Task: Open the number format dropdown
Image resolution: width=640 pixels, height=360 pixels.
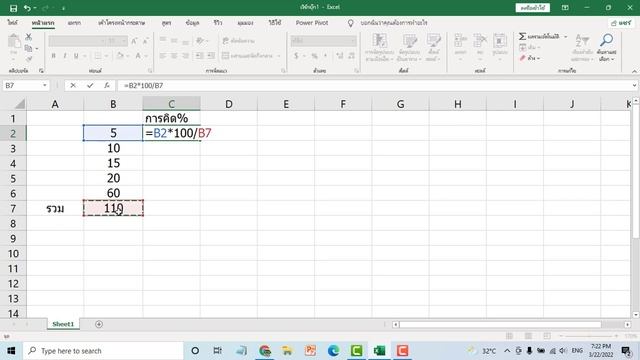Action: coord(353,40)
